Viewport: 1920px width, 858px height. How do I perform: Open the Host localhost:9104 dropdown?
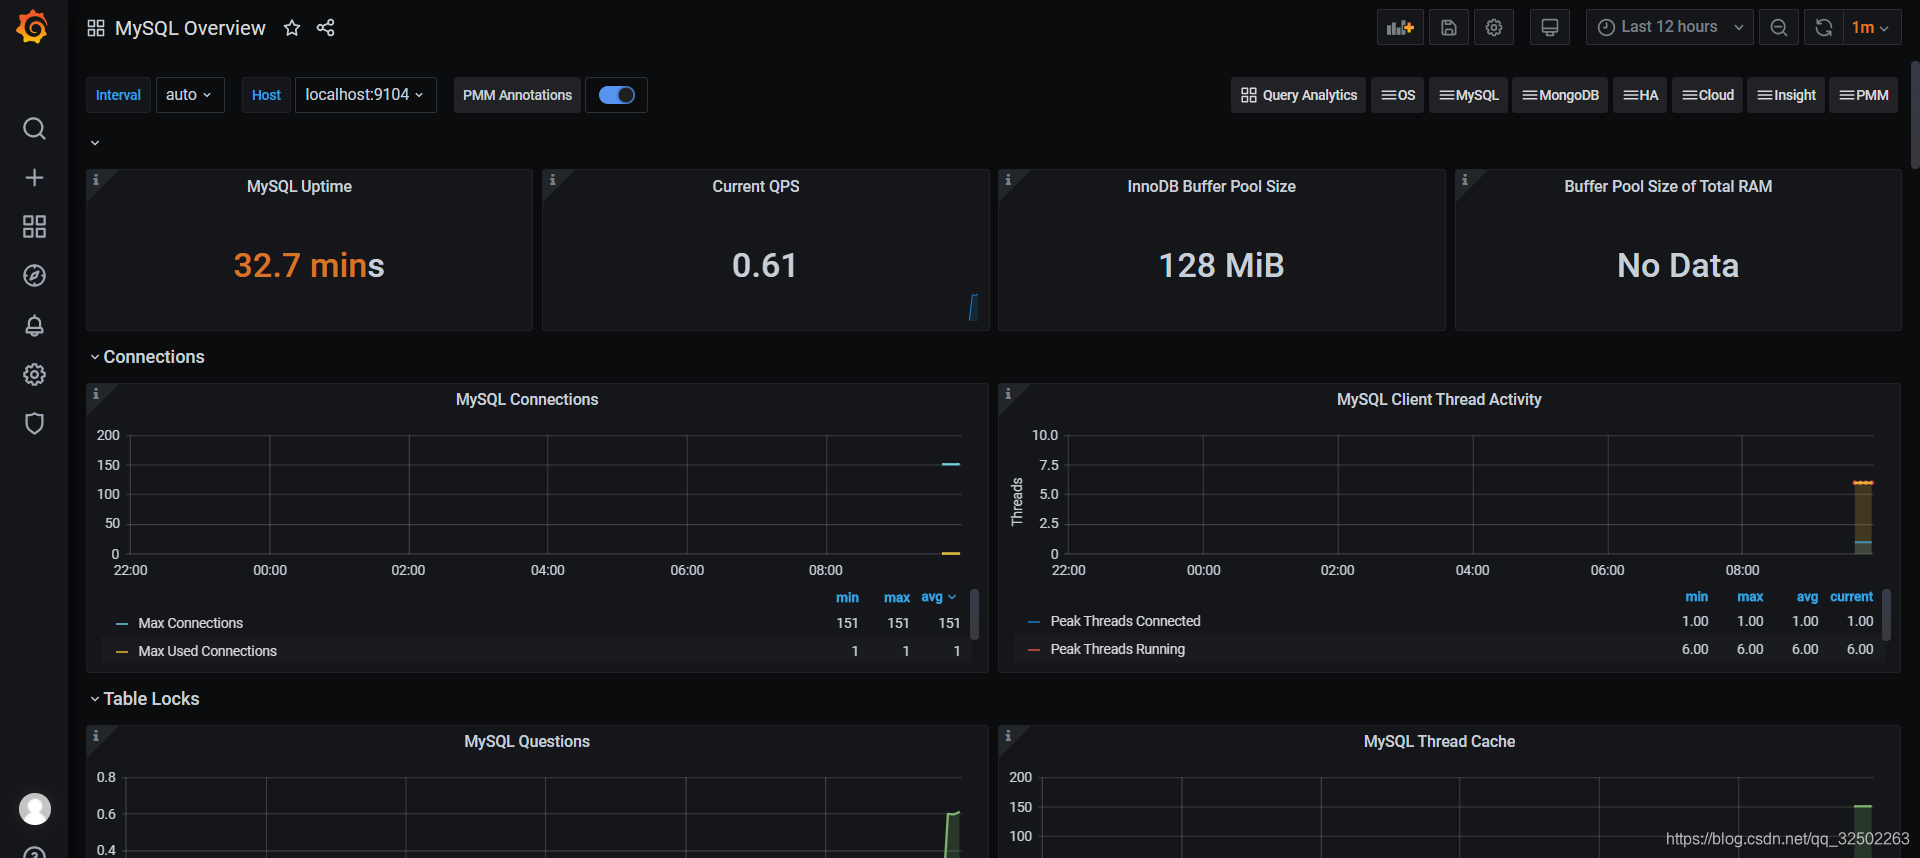coord(365,95)
